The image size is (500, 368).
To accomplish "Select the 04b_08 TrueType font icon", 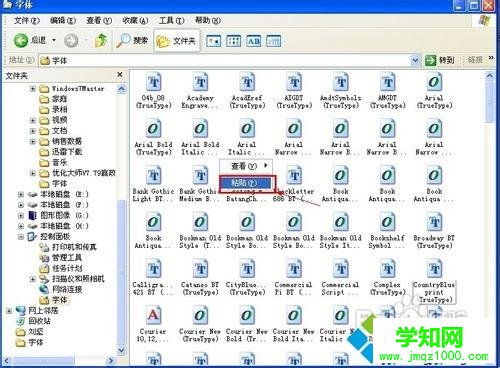I will pyautogui.click(x=154, y=82).
